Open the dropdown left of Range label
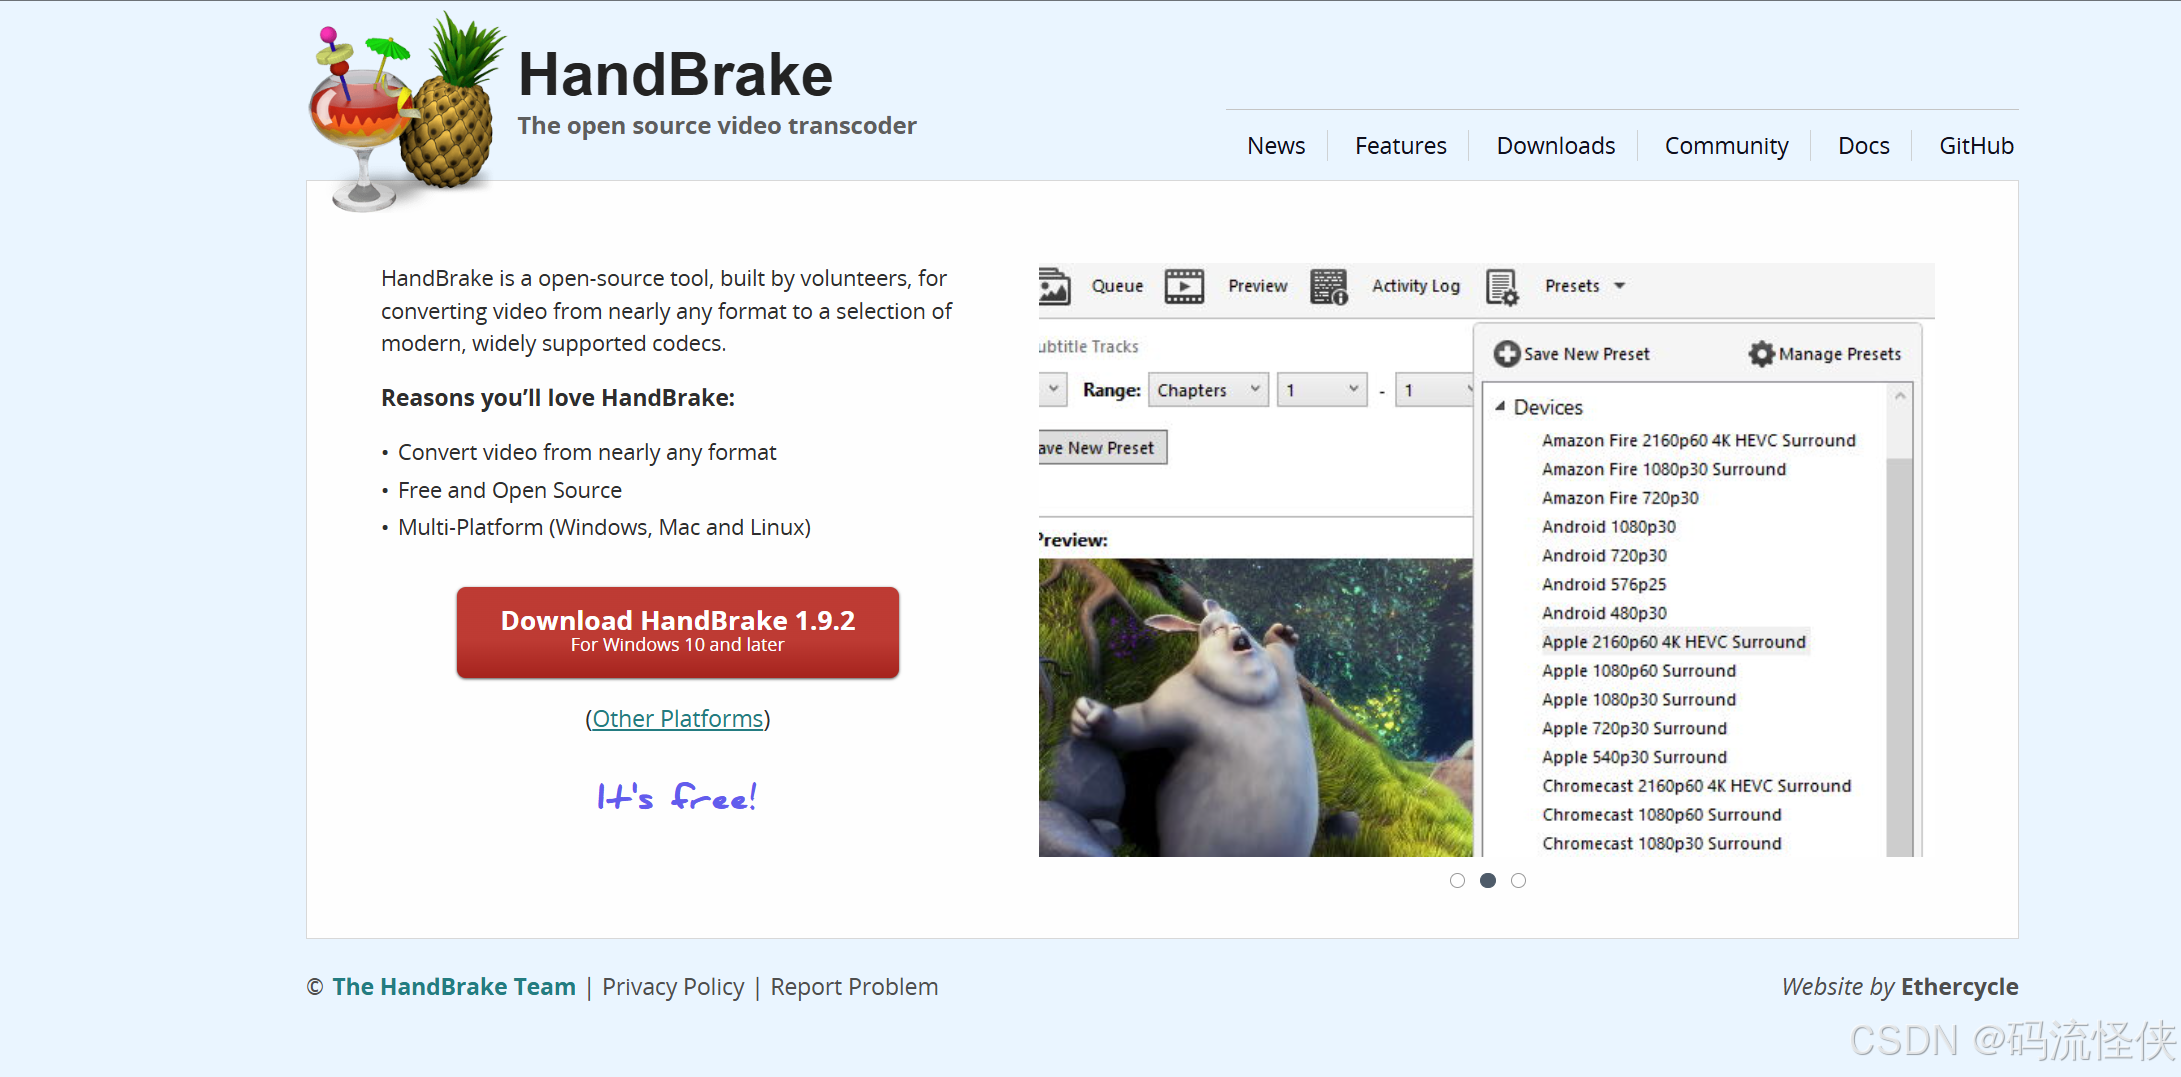2181x1077 pixels. [x=1053, y=389]
